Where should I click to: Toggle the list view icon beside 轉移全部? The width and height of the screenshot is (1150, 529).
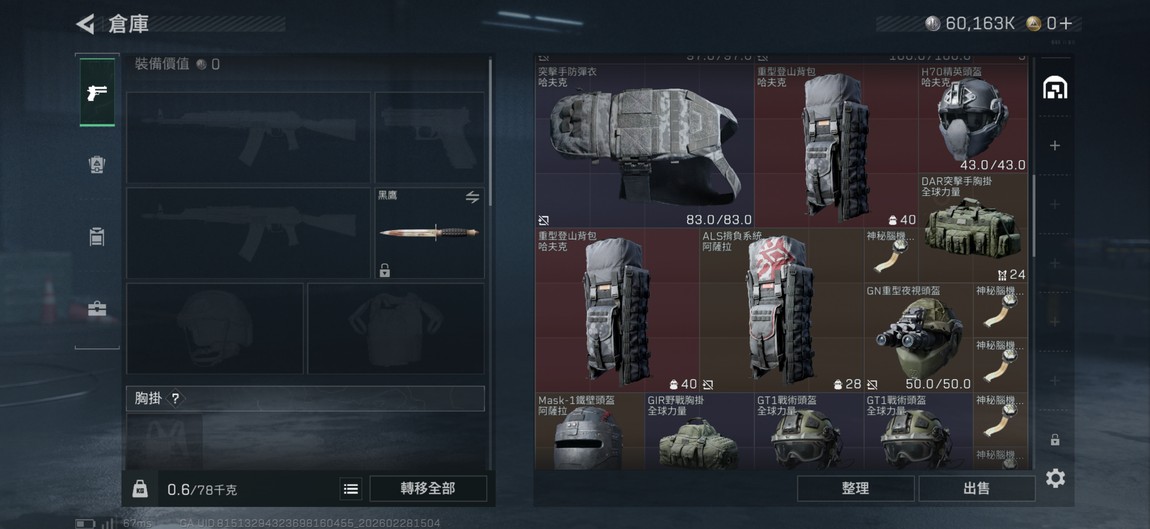351,489
